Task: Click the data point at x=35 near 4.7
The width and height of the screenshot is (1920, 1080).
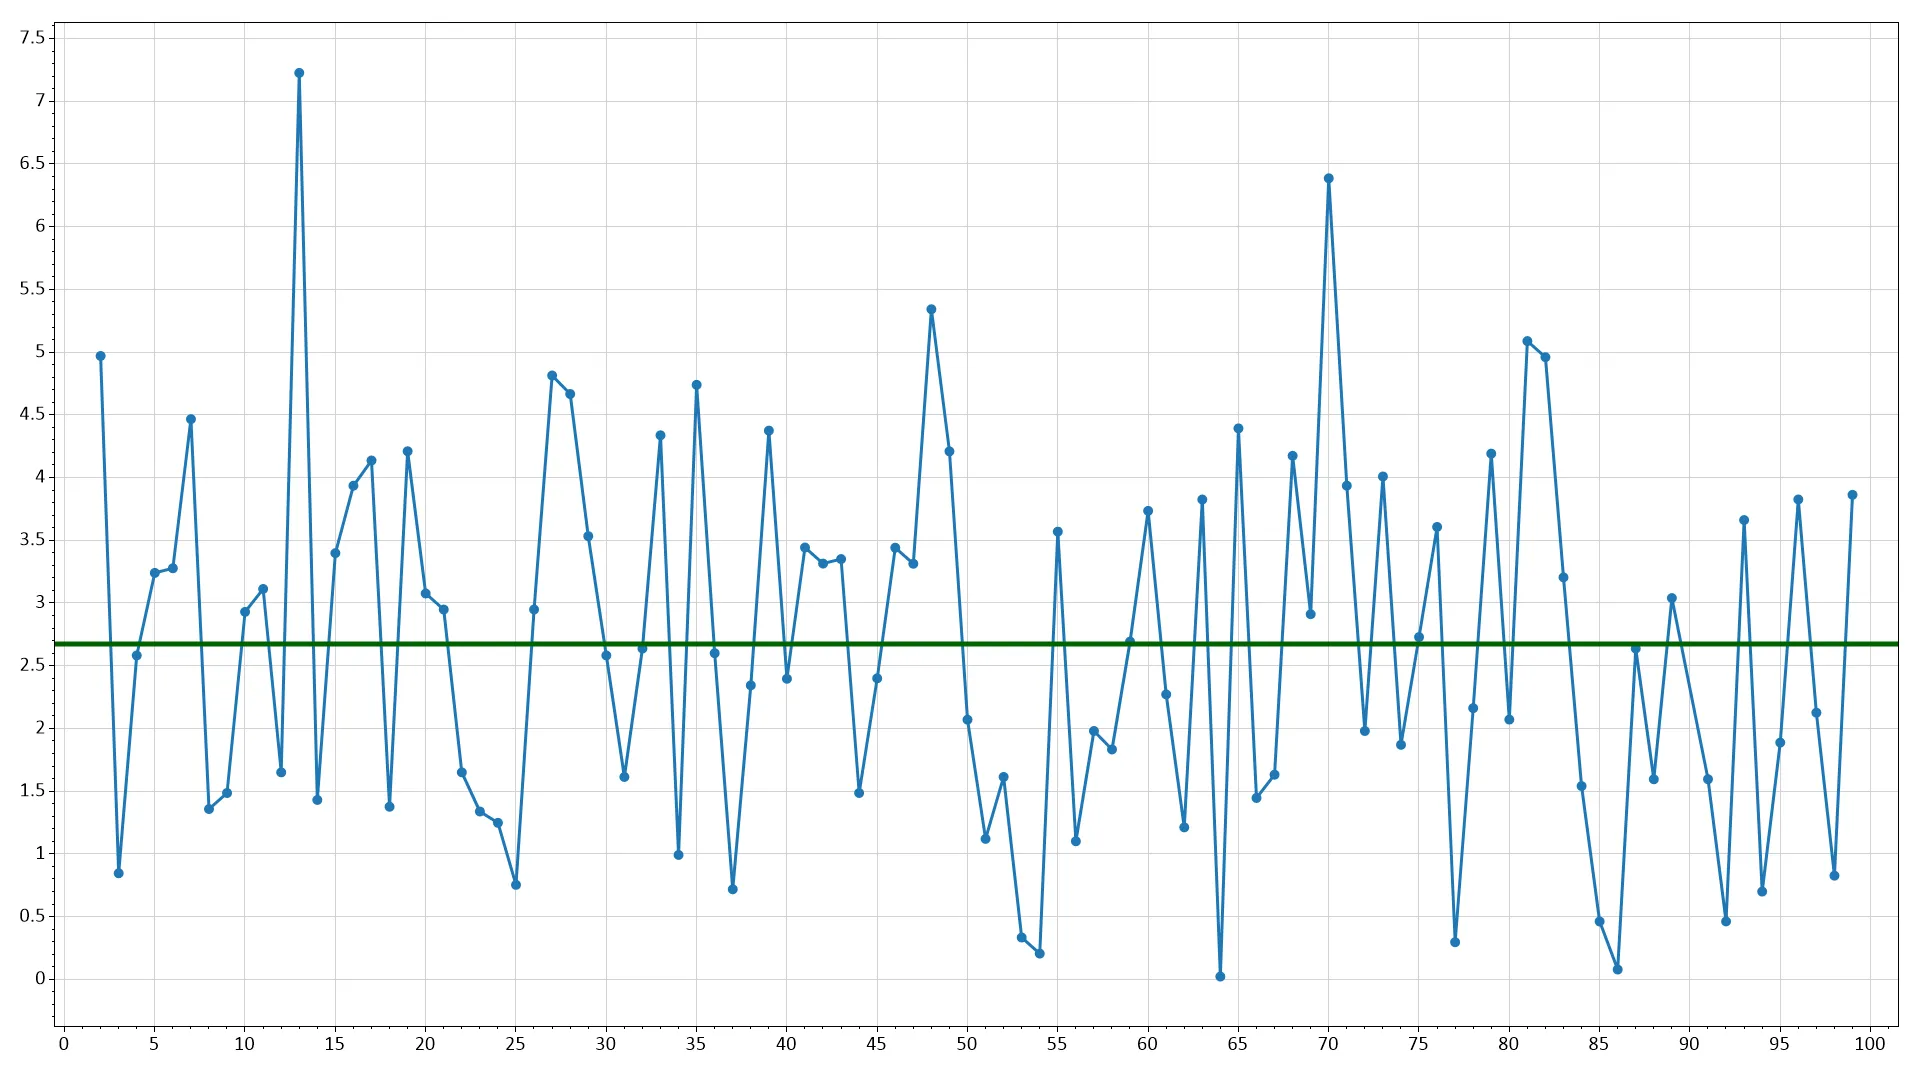Action: pyautogui.click(x=696, y=385)
